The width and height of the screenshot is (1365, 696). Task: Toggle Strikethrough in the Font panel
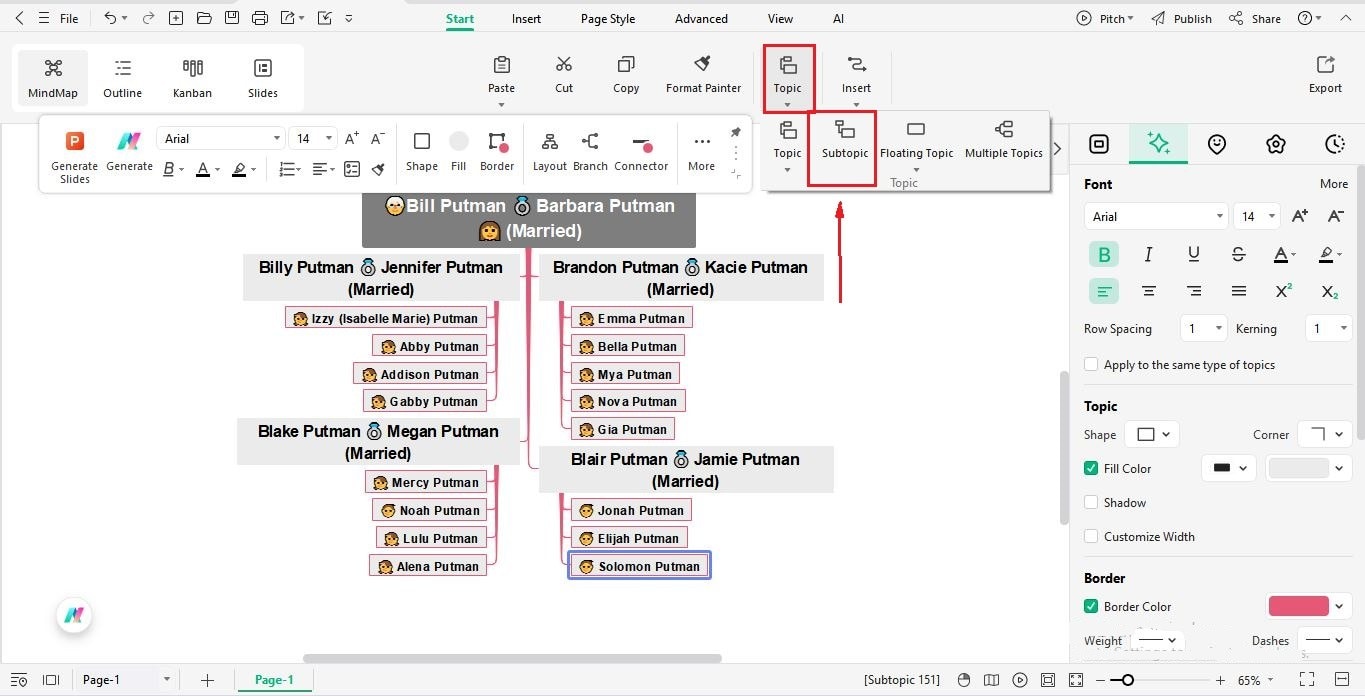pos(1239,255)
